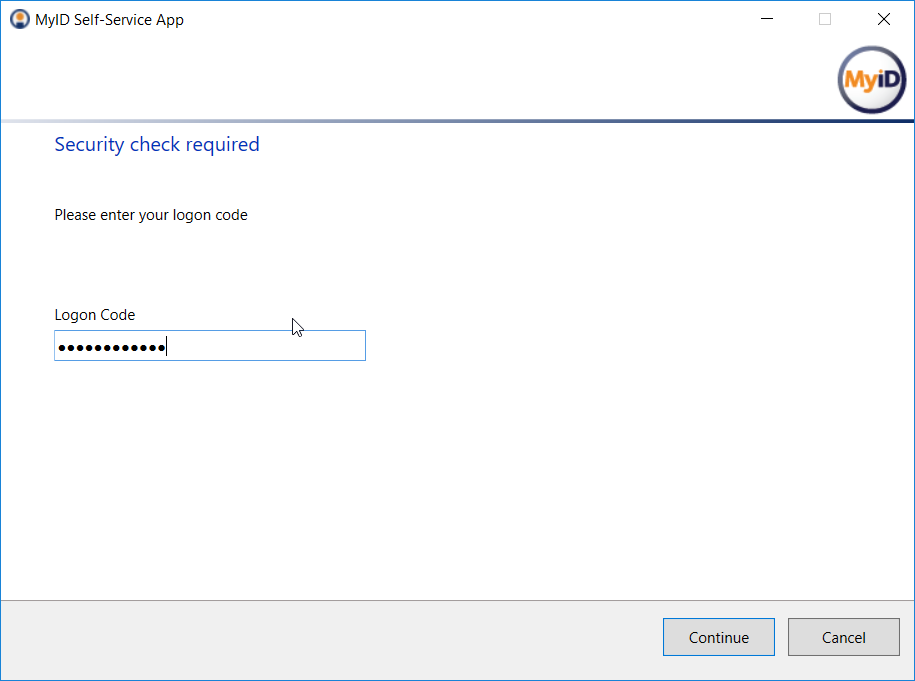Click the blue header divider line

coord(458,121)
